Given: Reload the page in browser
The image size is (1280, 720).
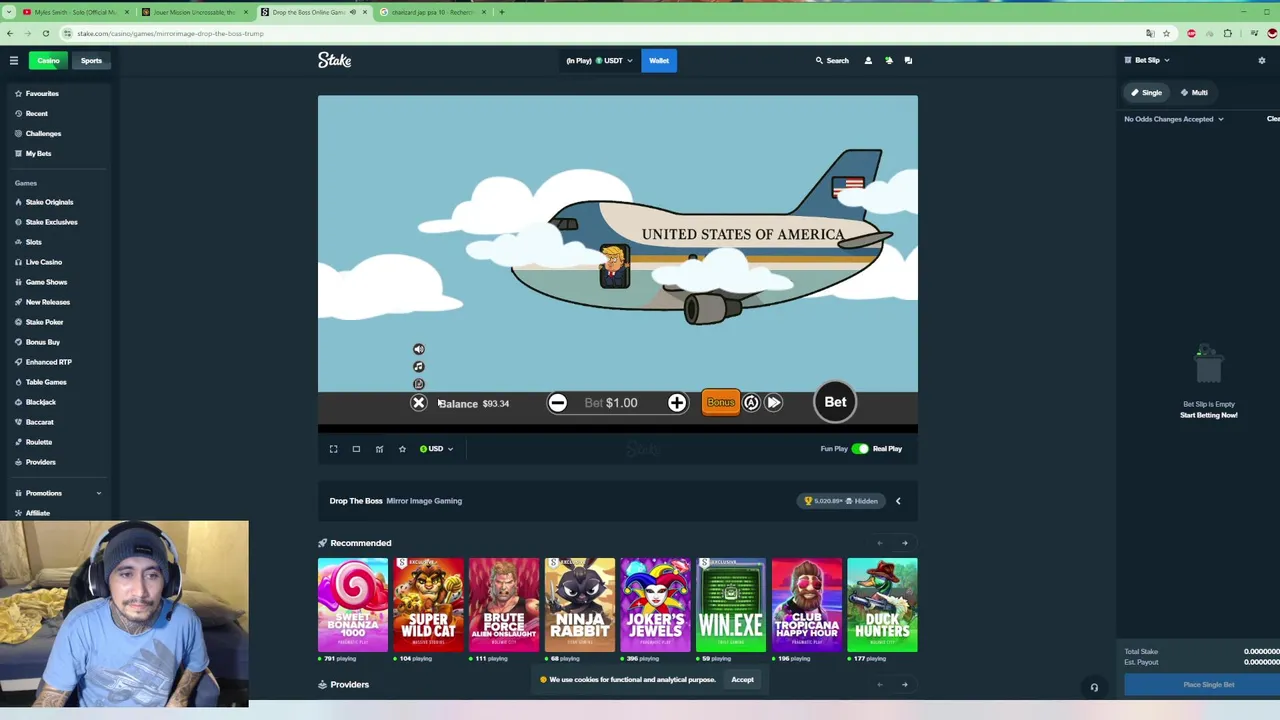Looking at the screenshot, I should tap(45, 33).
